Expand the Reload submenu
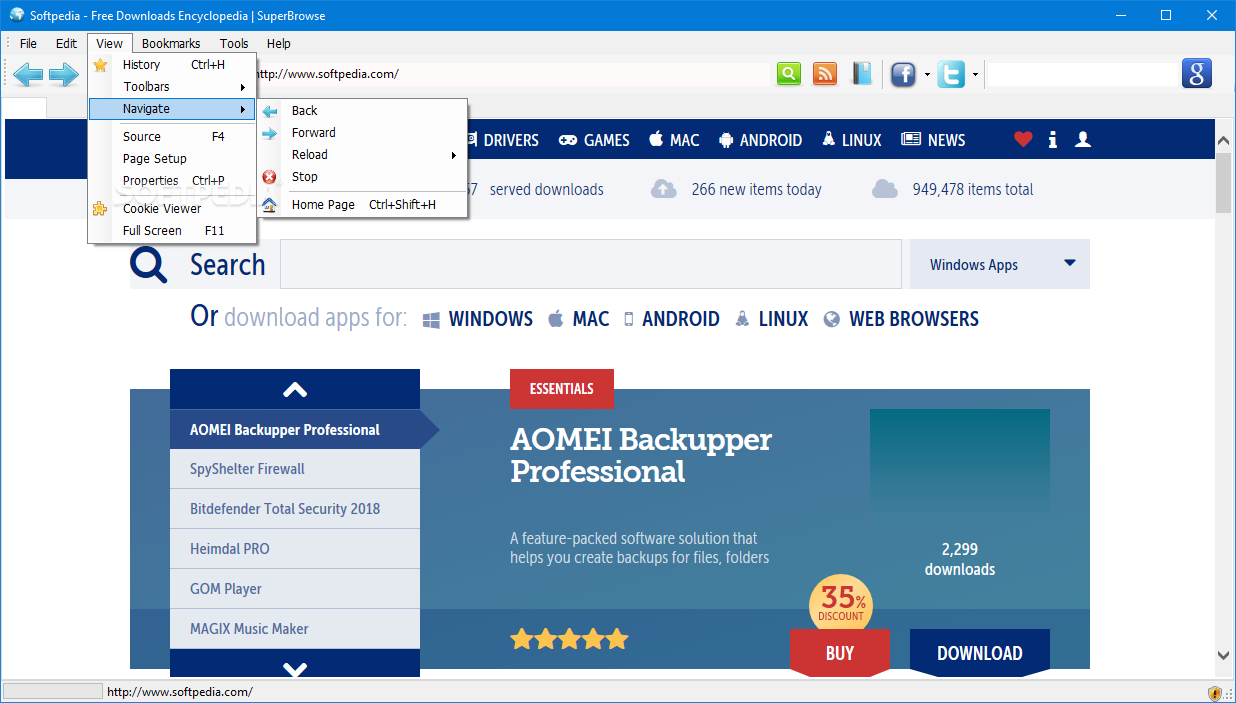 click(x=362, y=155)
